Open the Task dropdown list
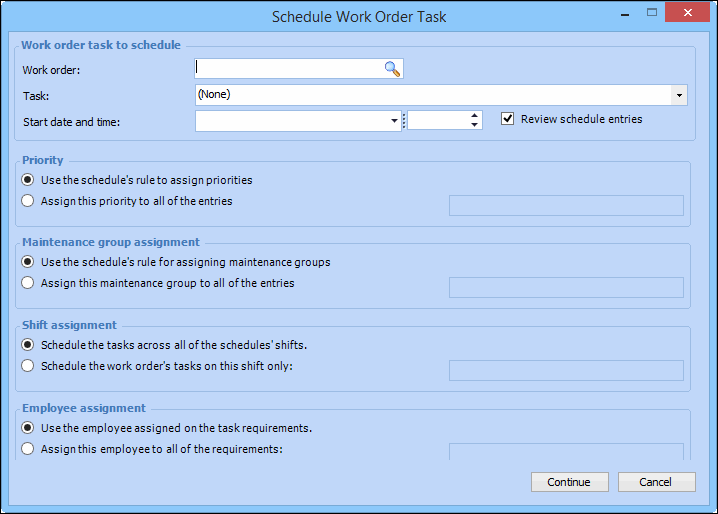Screen dimensions: 718x514 (679, 95)
